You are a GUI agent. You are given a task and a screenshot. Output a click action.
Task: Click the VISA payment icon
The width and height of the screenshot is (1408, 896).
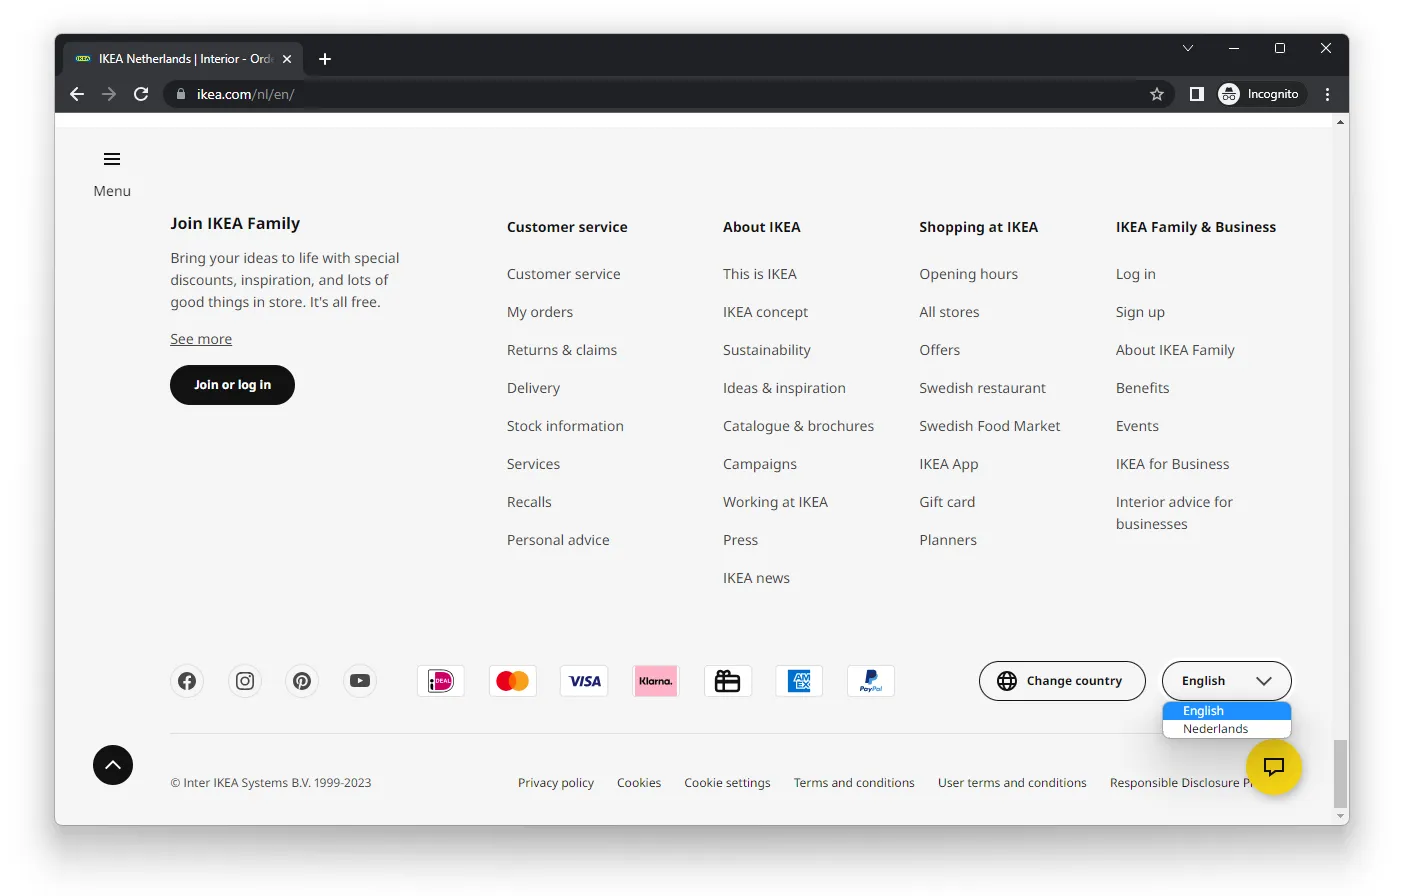click(x=585, y=681)
